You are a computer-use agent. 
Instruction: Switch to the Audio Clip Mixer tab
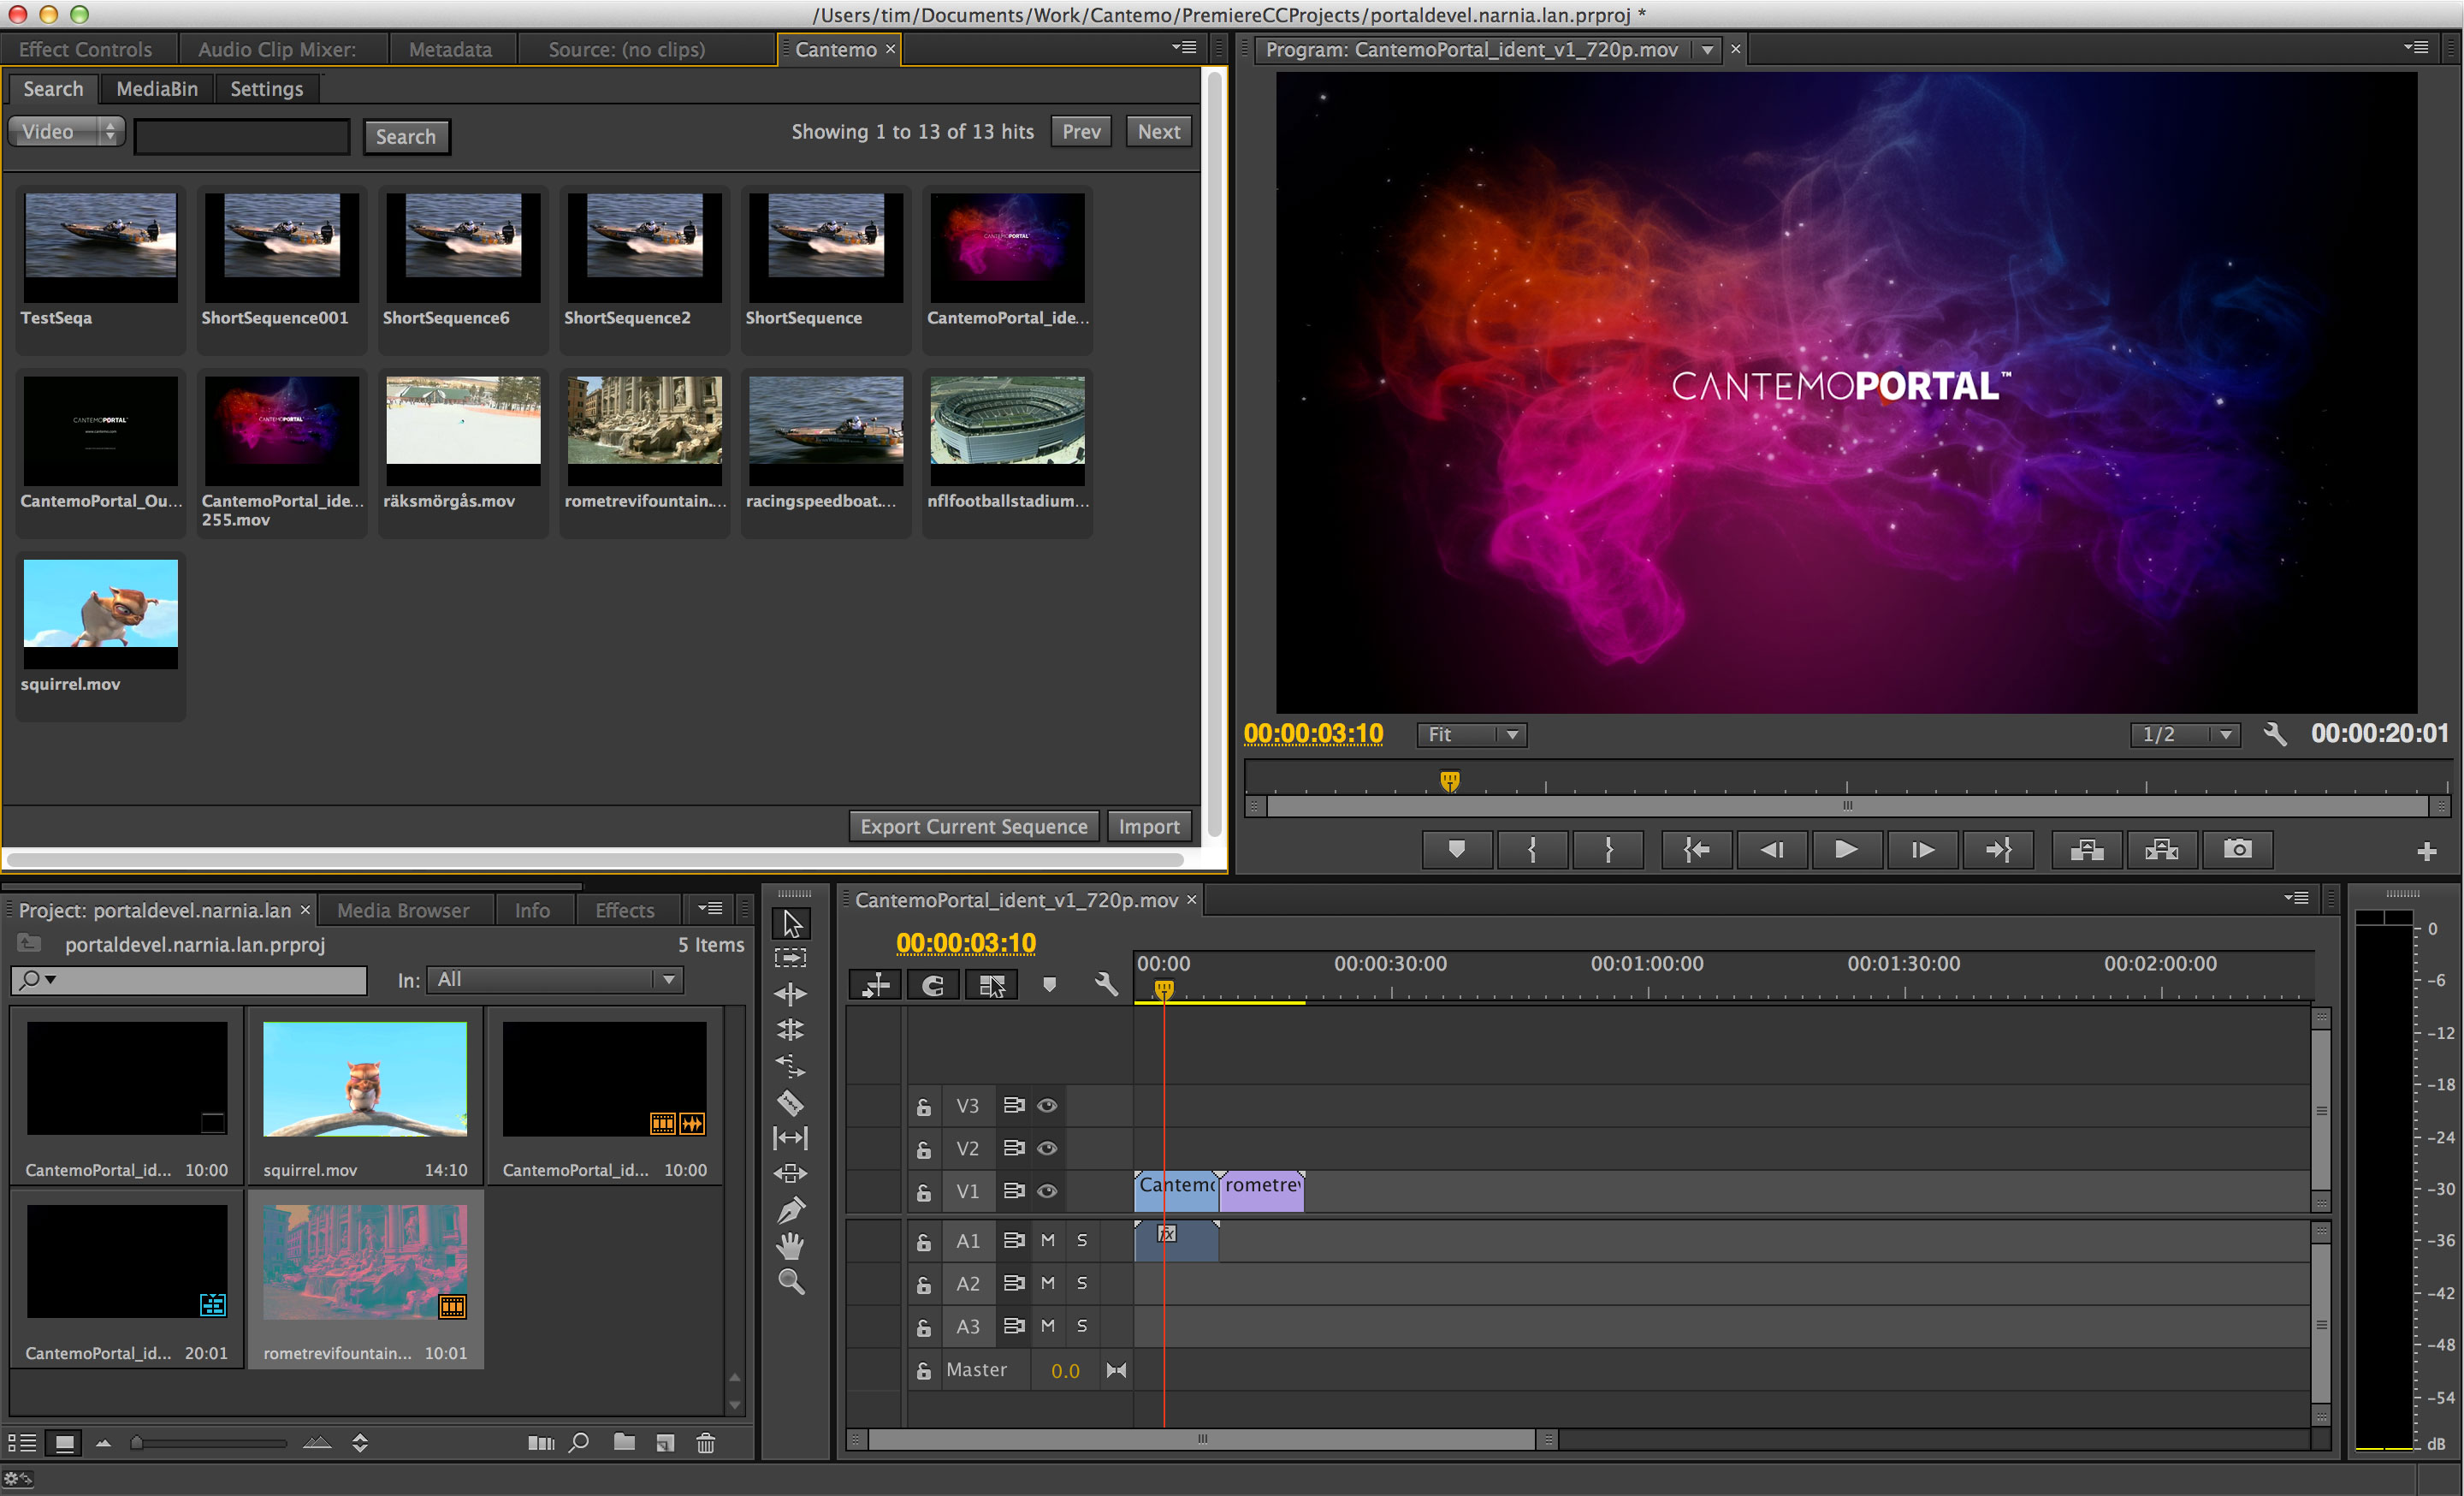pyautogui.click(x=277, y=49)
